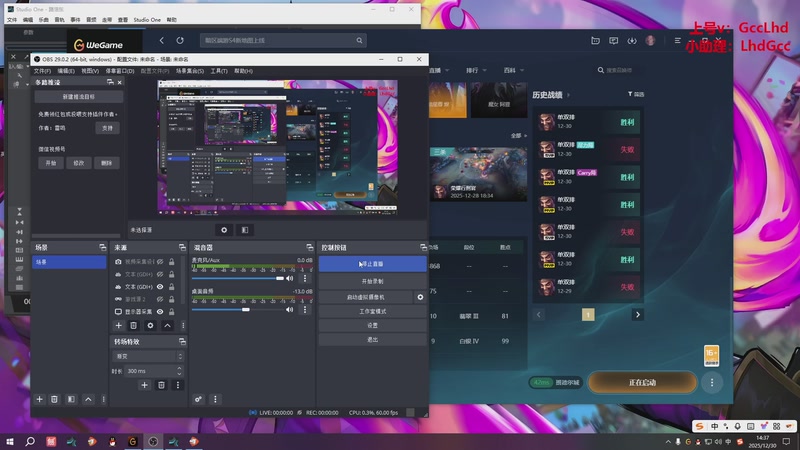Open the 渐变 transition type dropdown
Screen dimensions: 800x450
click(148, 356)
